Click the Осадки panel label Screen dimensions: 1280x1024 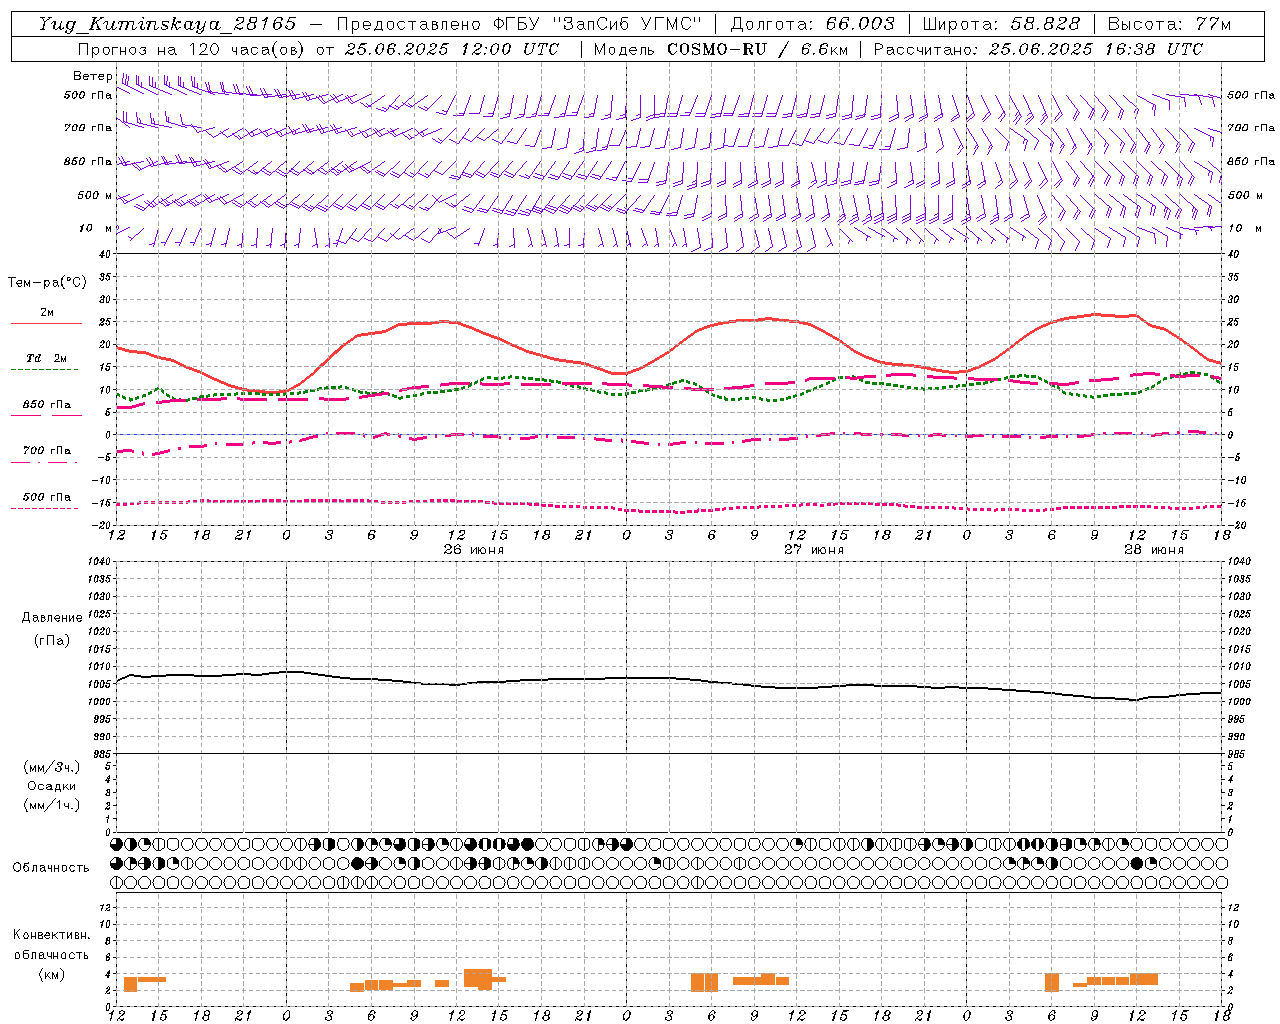52,786
